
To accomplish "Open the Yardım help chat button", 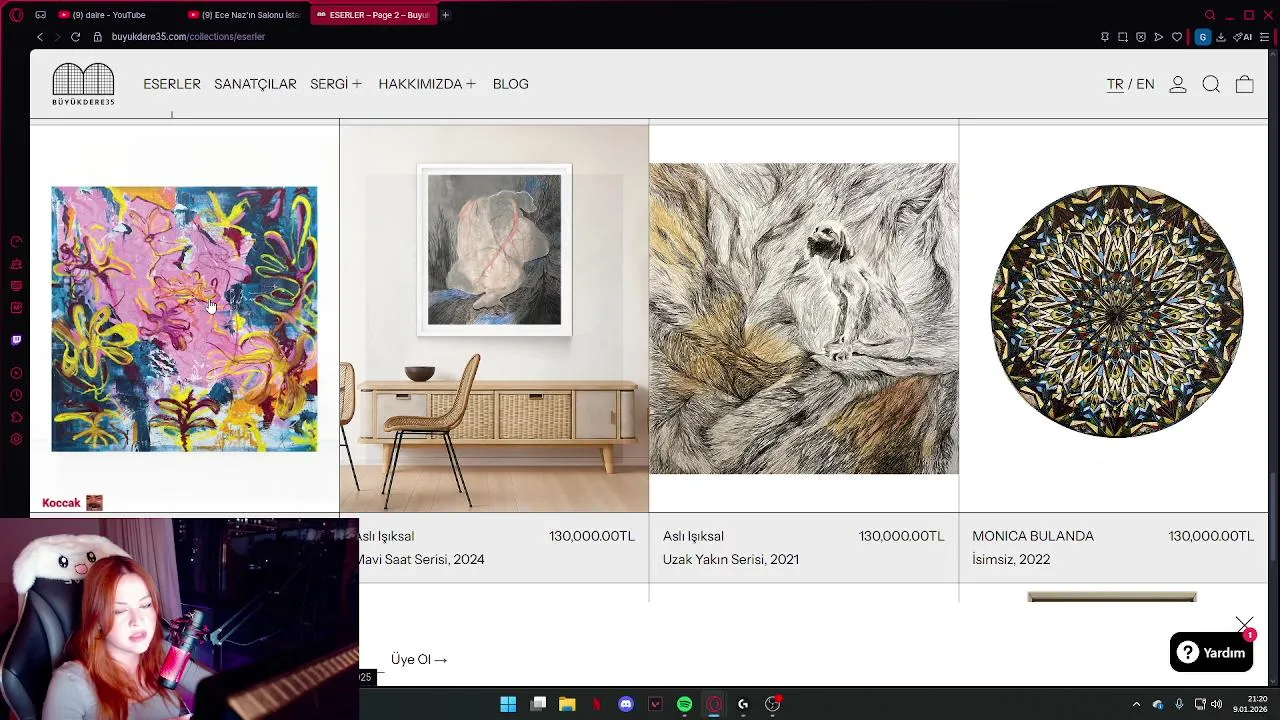I will click(1211, 653).
